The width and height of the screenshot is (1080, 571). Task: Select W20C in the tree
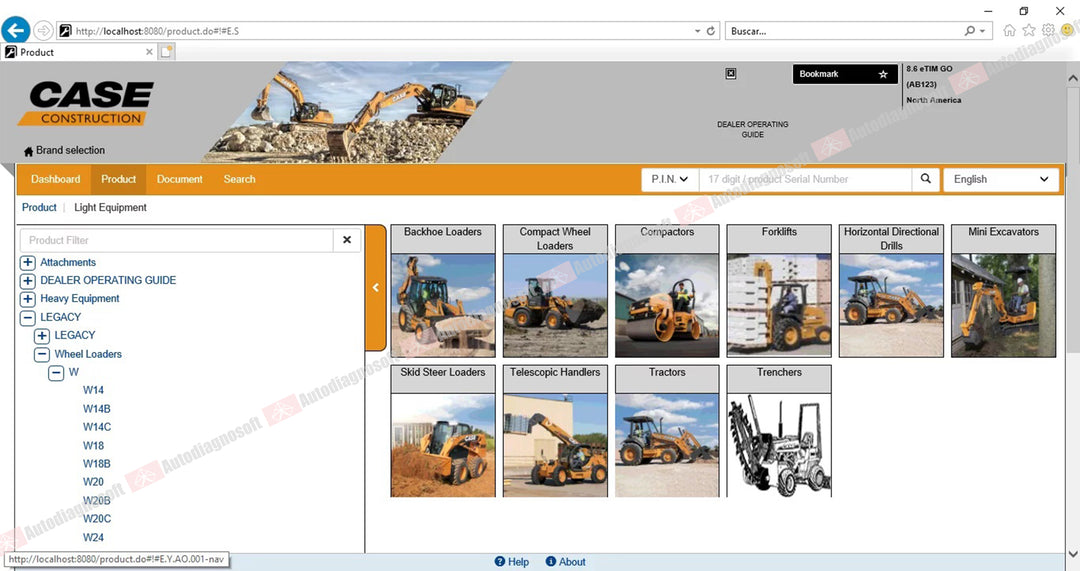(x=96, y=519)
